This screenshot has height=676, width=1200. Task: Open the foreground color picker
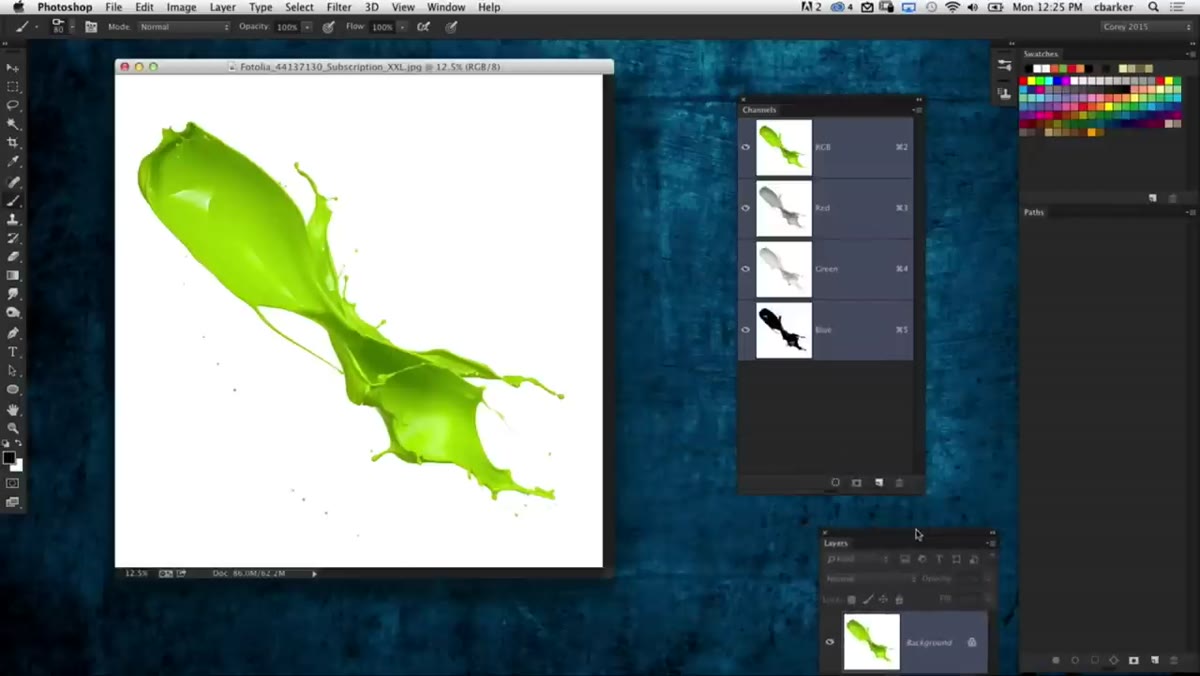(x=8, y=458)
